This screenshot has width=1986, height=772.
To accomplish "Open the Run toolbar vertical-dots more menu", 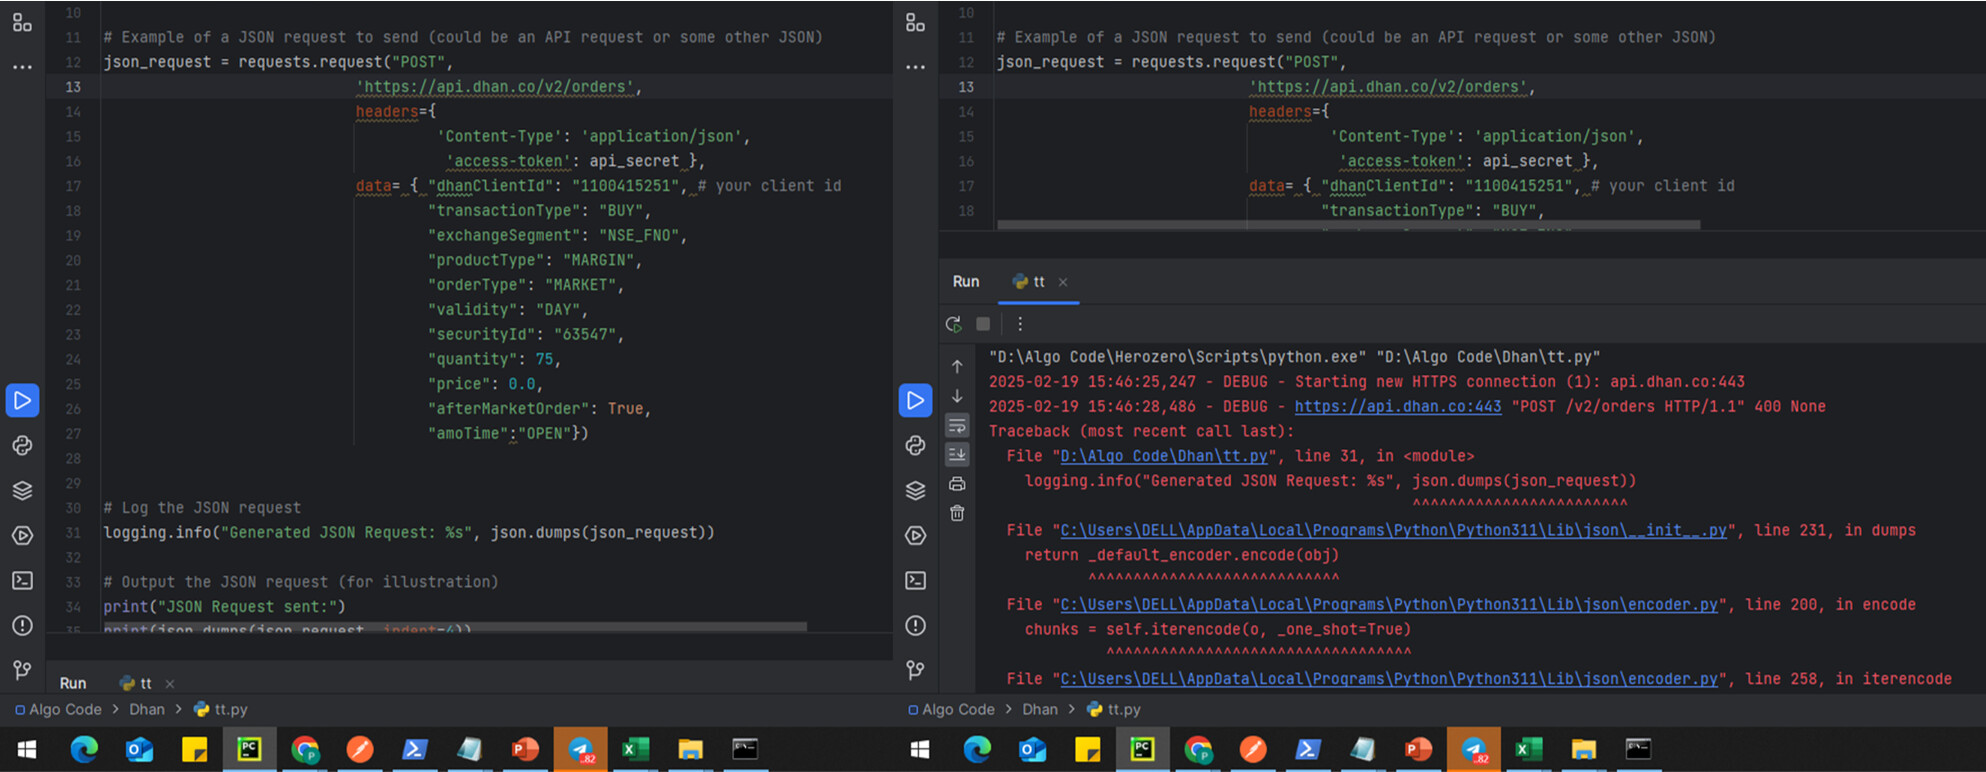I will pos(1019,324).
